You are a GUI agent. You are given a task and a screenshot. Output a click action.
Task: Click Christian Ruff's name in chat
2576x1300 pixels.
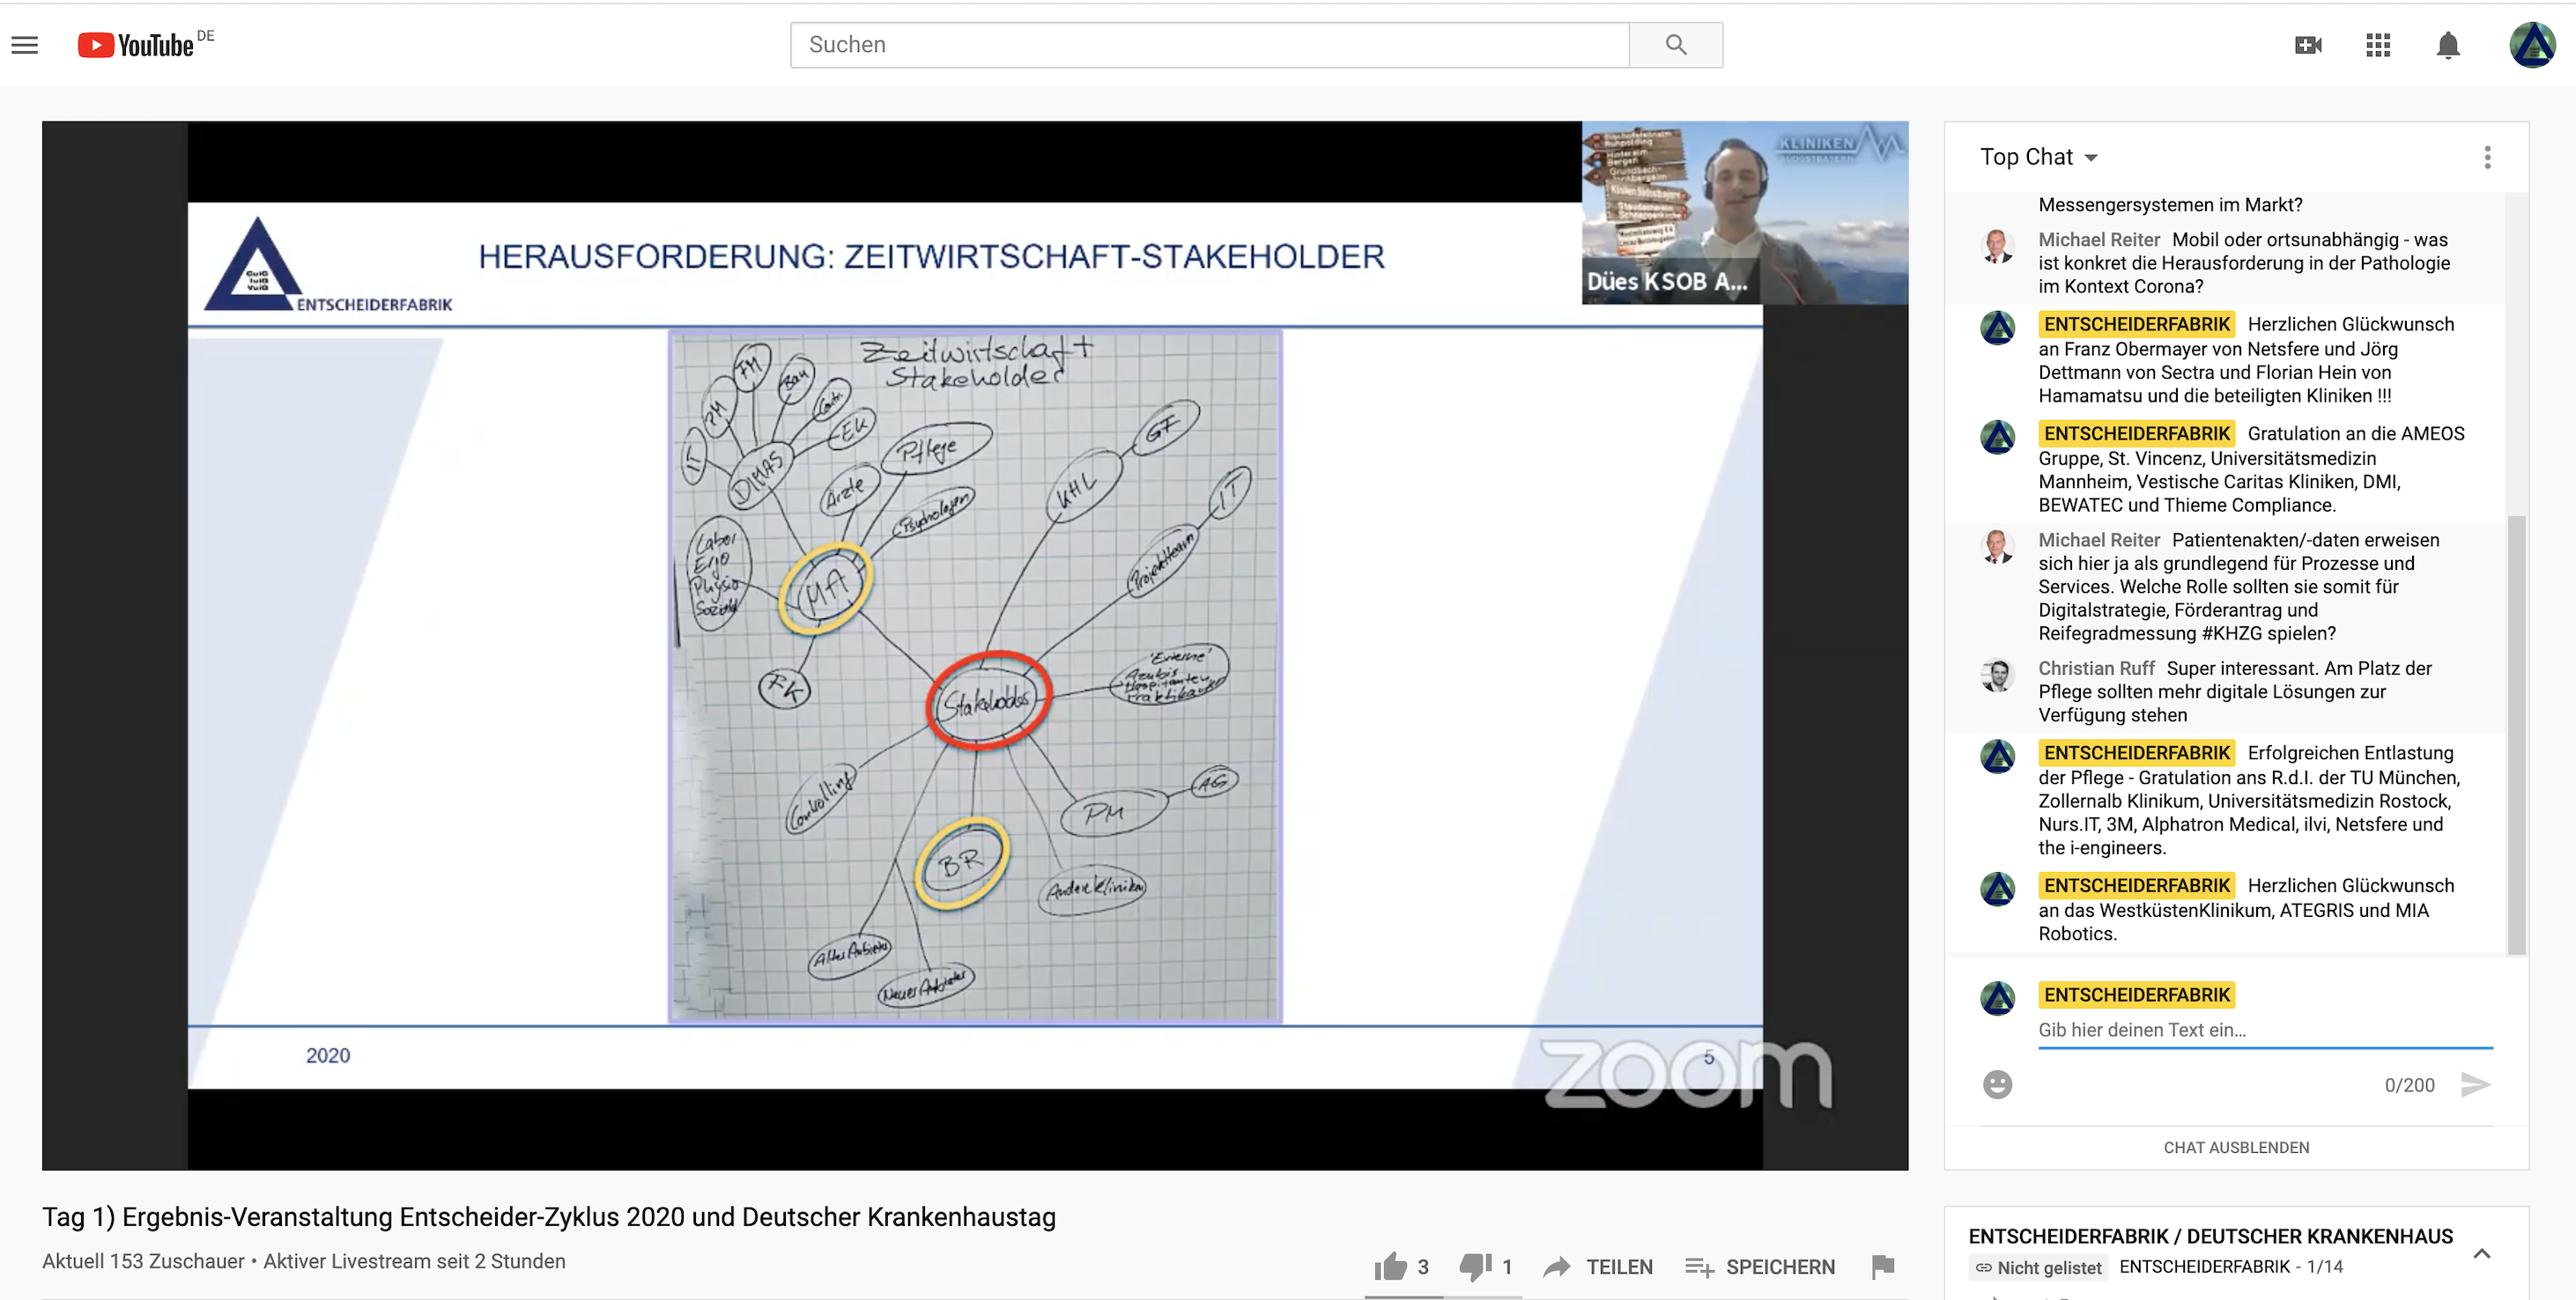[2096, 668]
